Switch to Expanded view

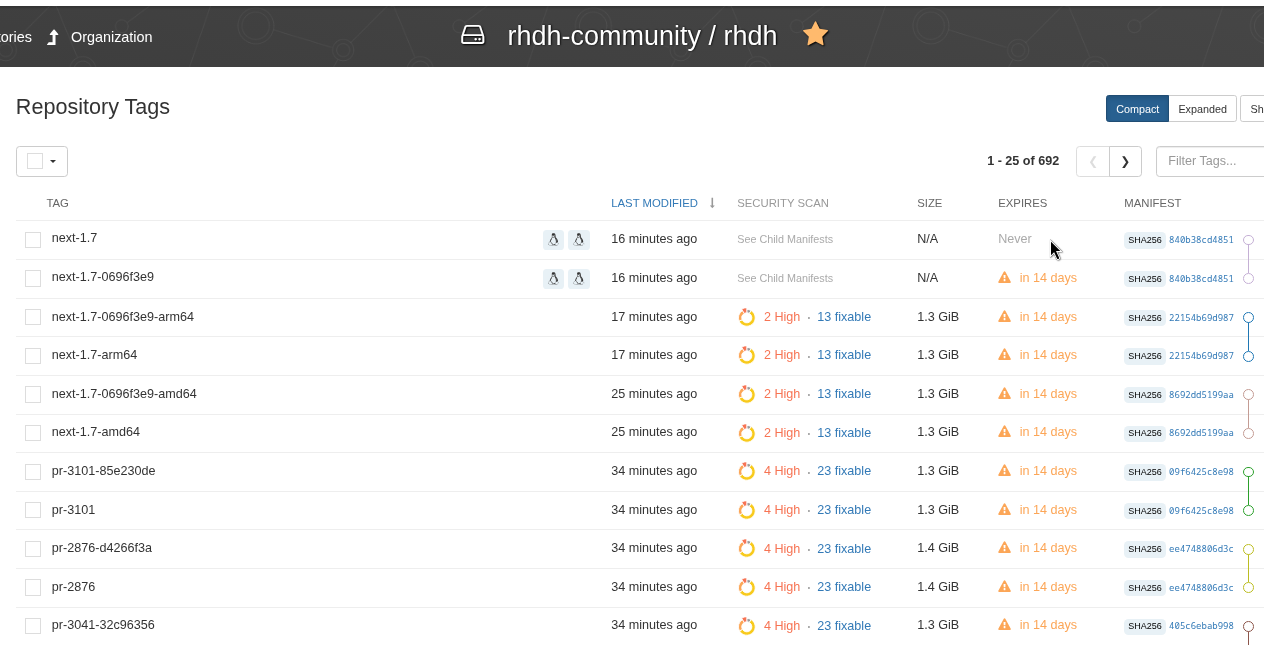(x=1202, y=109)
